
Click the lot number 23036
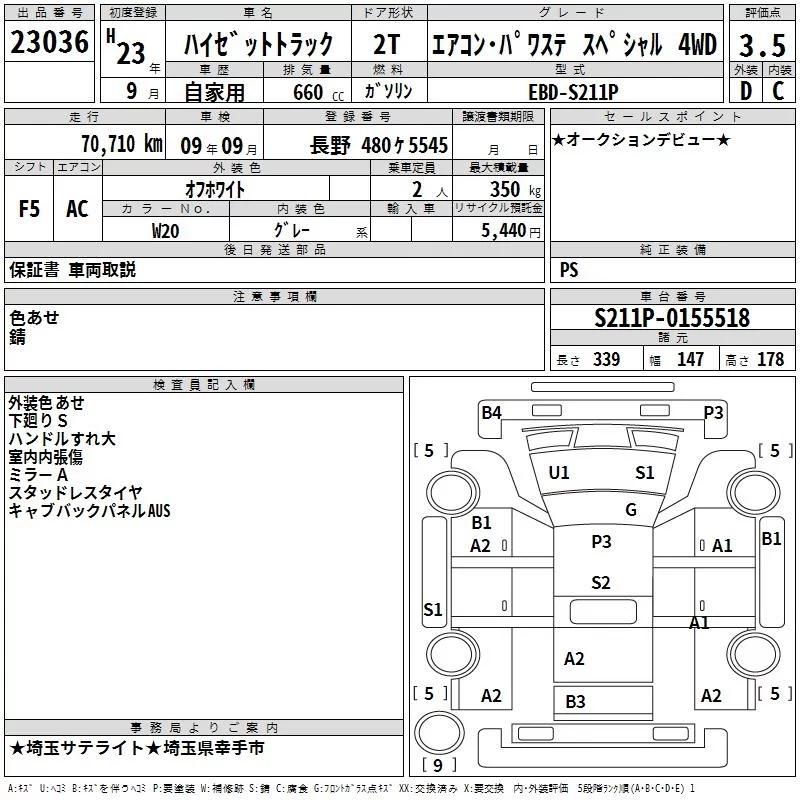click(49, 42)
